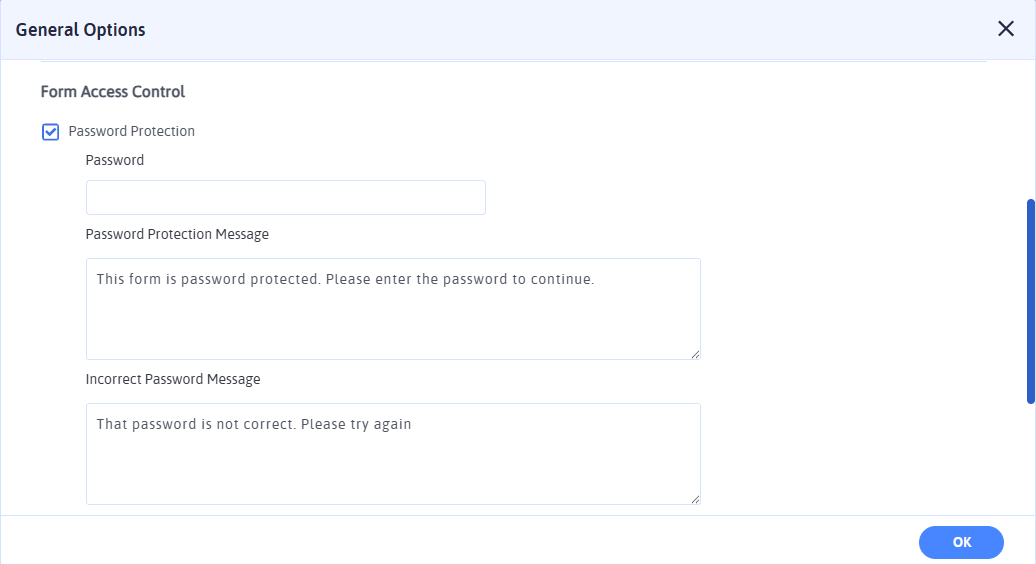Grab the Password Protection Message textarea resize handle
Image resolution: width=1036 pixels, height=564 pixels.
(x=695, y=353)
